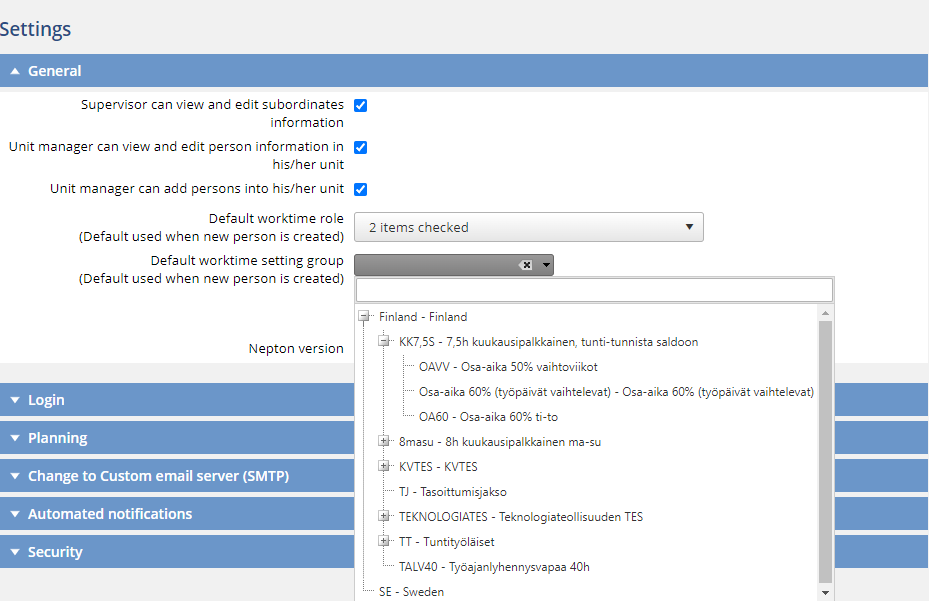Image resolution: width=929 pixels, height=601 pixels.
Task: Select TALV40 Työajanlyhennysvapaa 40h item
Action: (494, 567)
